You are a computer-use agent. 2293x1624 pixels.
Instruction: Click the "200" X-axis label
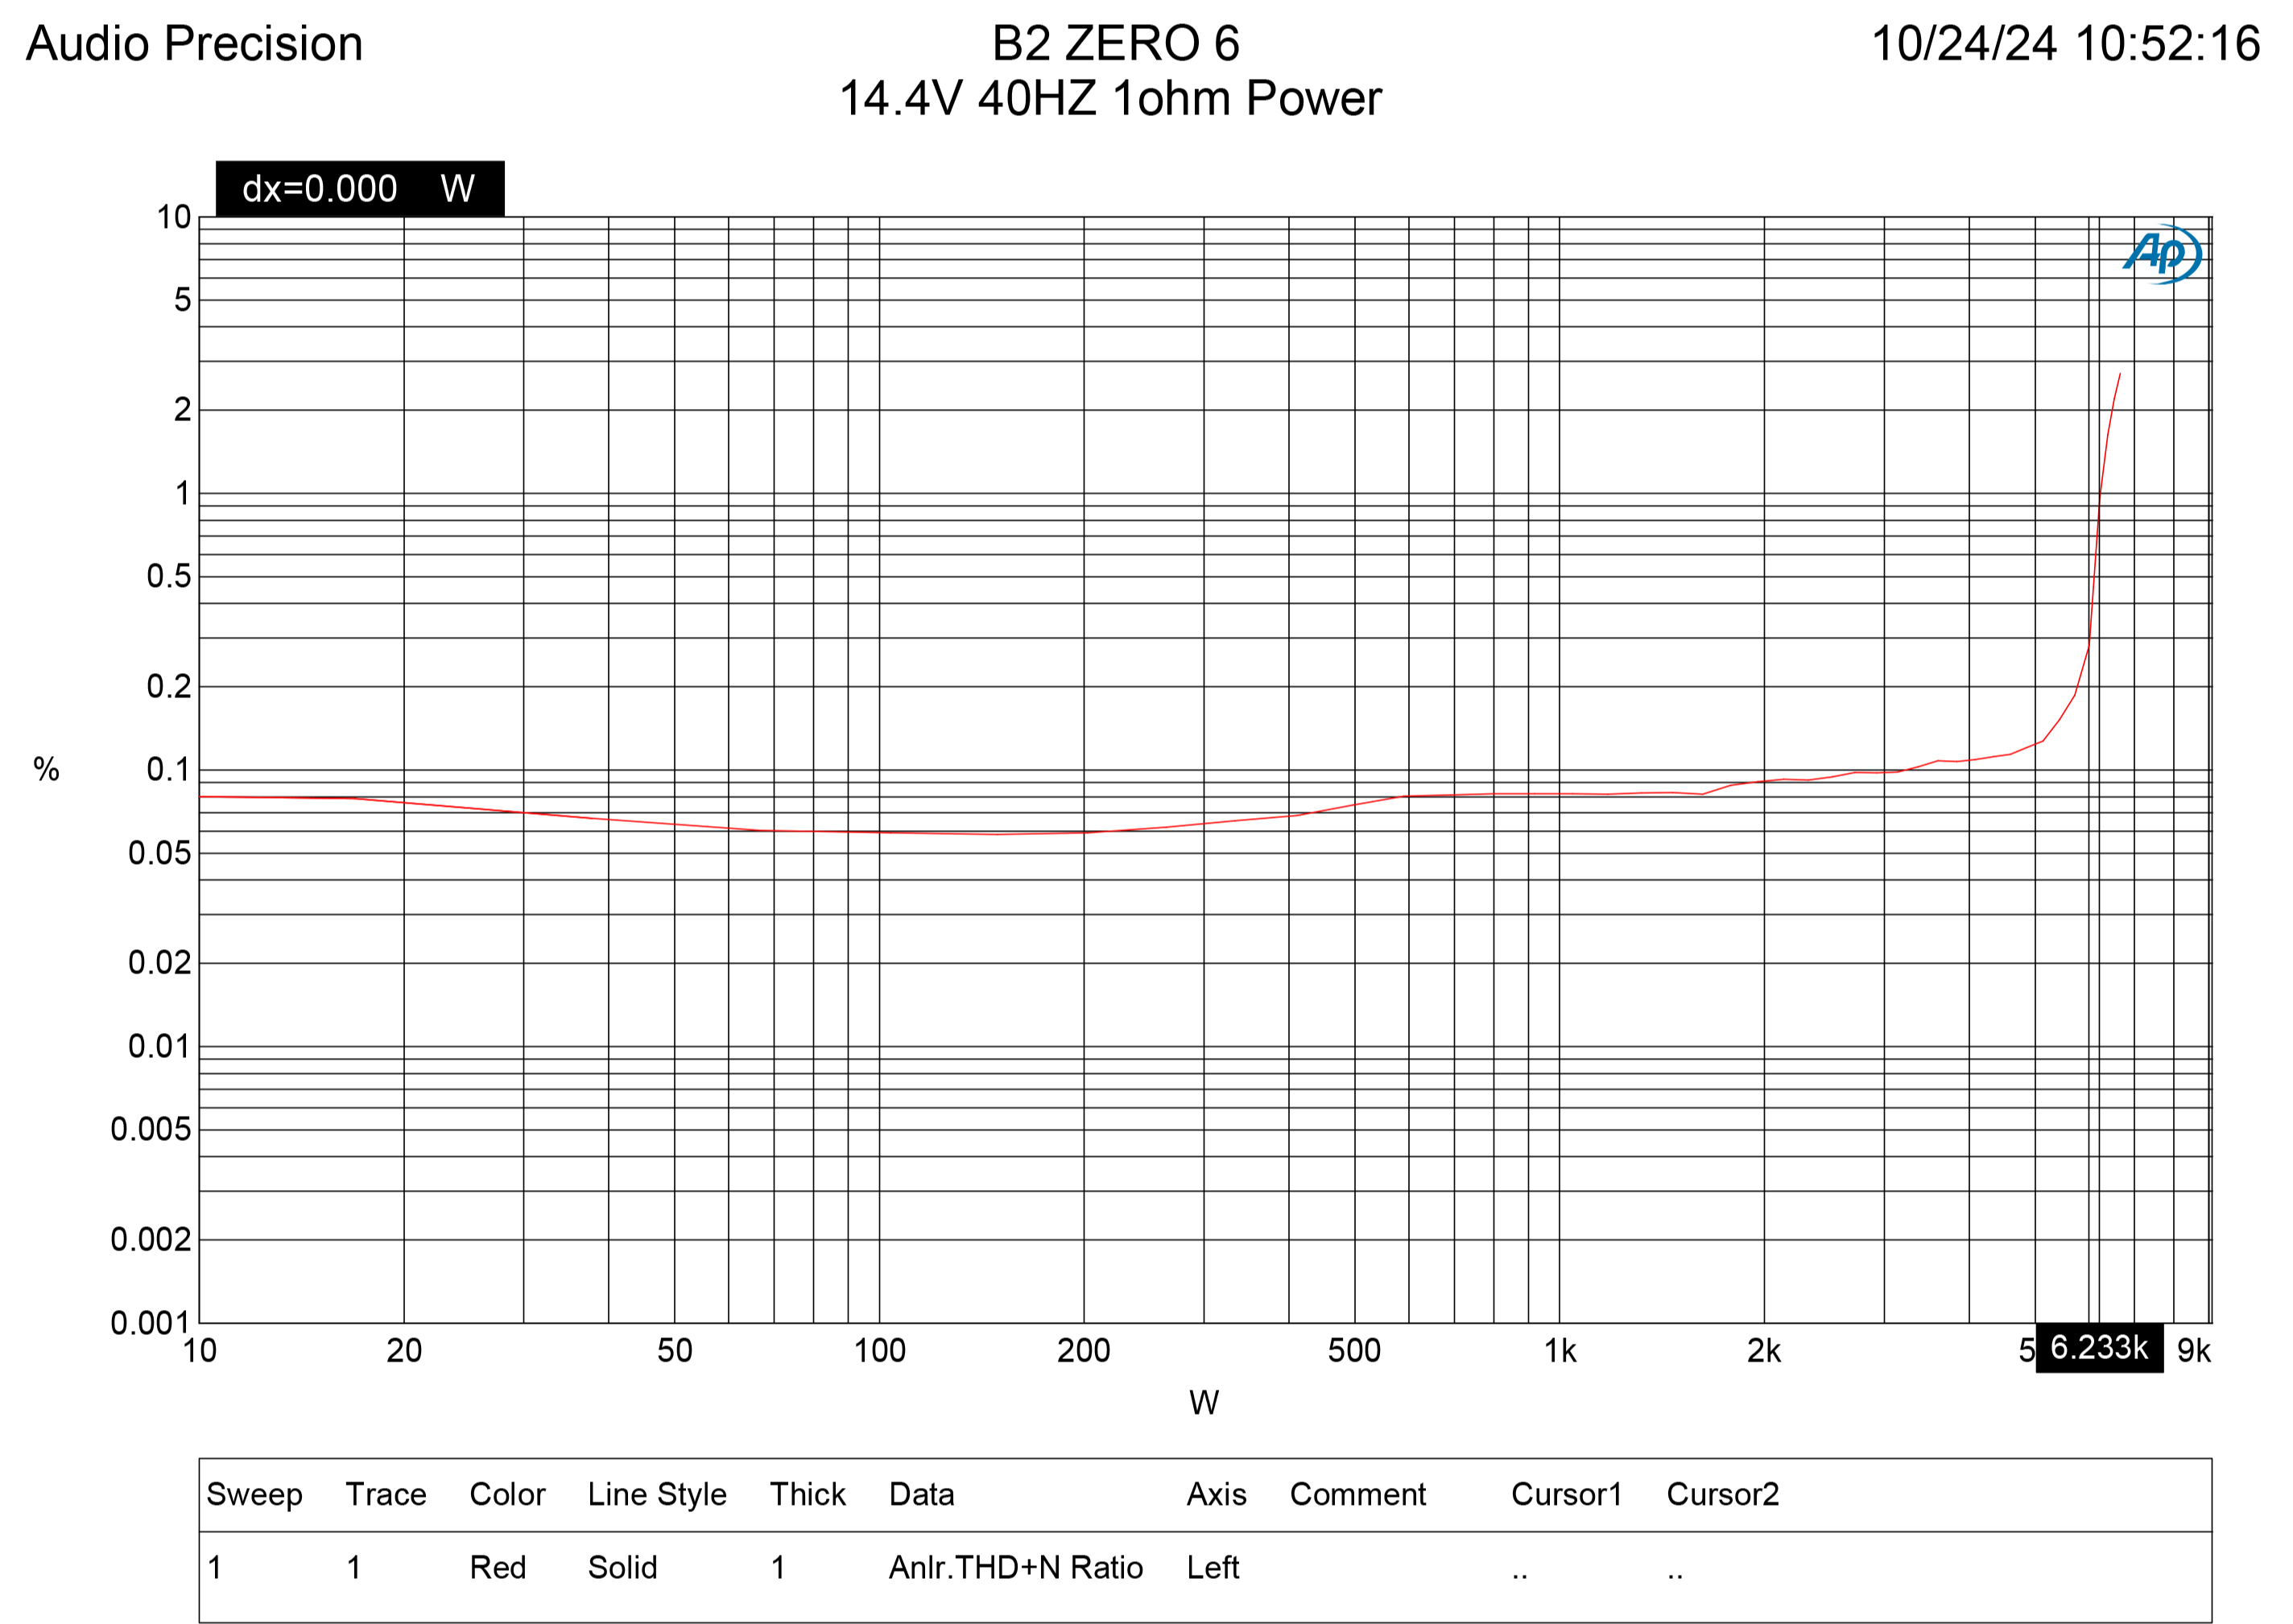(1084, 1351)
